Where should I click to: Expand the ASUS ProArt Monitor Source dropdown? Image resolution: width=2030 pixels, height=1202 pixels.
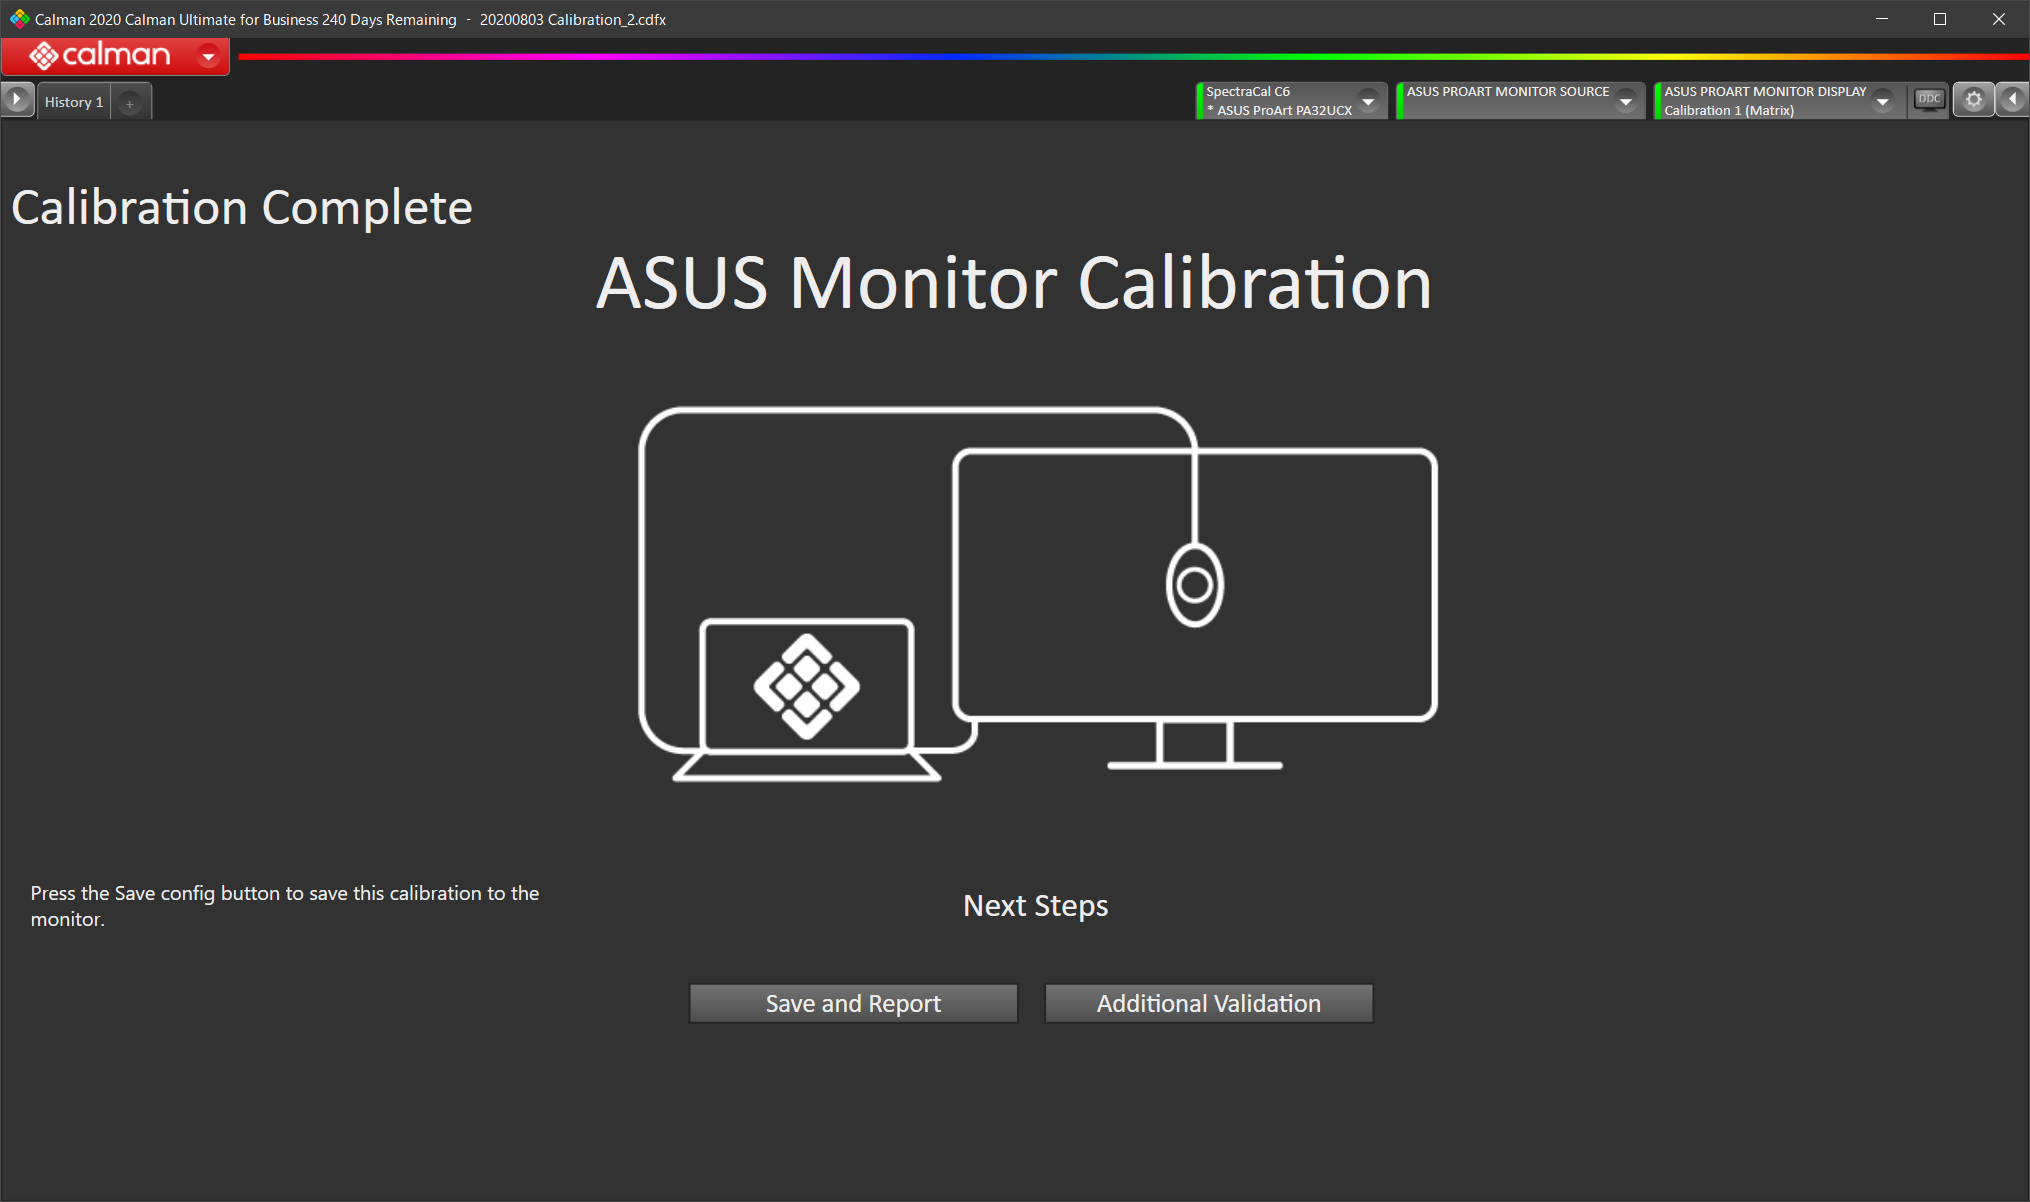(1626, 101)
